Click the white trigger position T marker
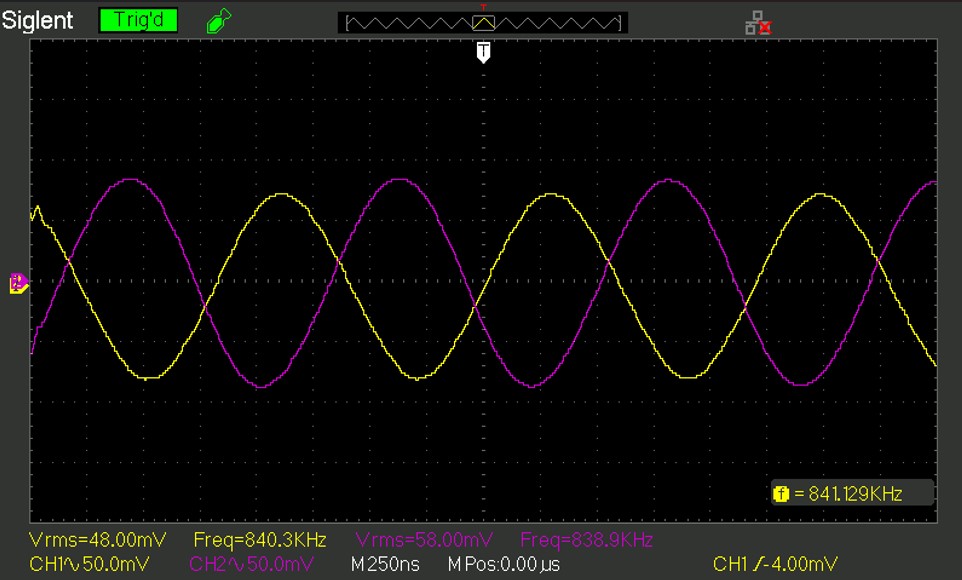Screen dimensions: 962x580 coord(483,52)
